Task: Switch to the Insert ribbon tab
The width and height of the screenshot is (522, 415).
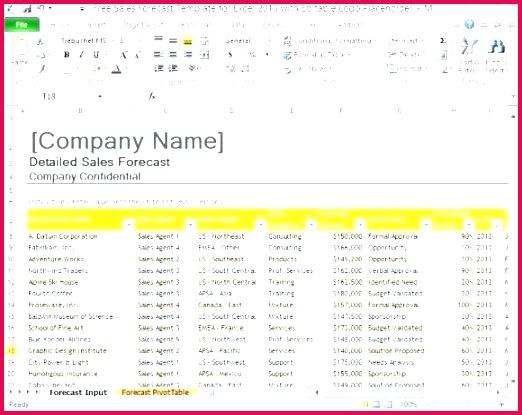Action: (96, 25)
